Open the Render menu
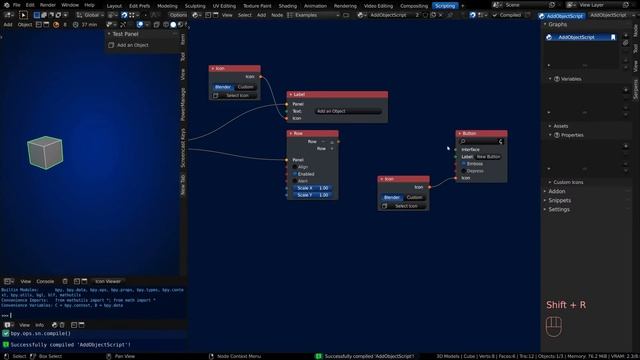Viewport: 640px width, 360px height. tap(47, 5)
